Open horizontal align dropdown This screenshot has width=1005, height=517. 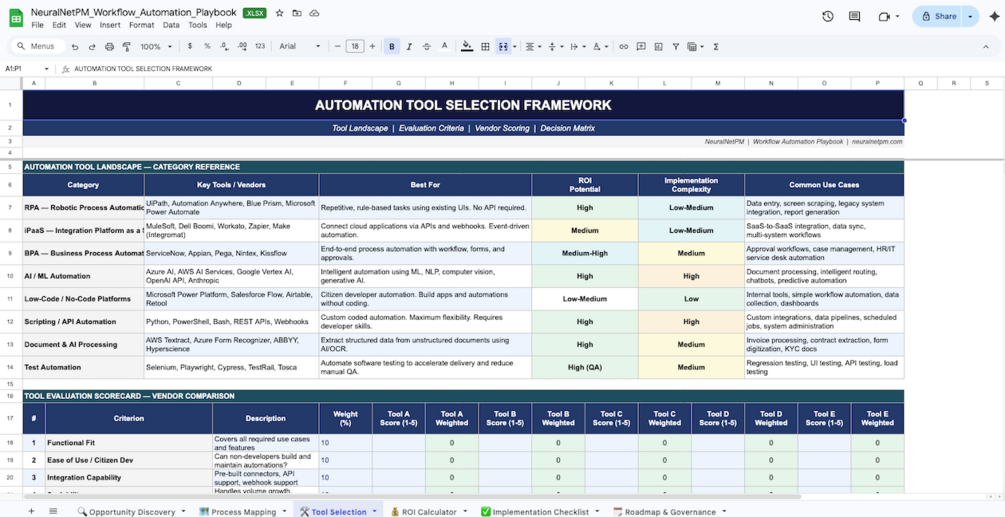[533, 47]
